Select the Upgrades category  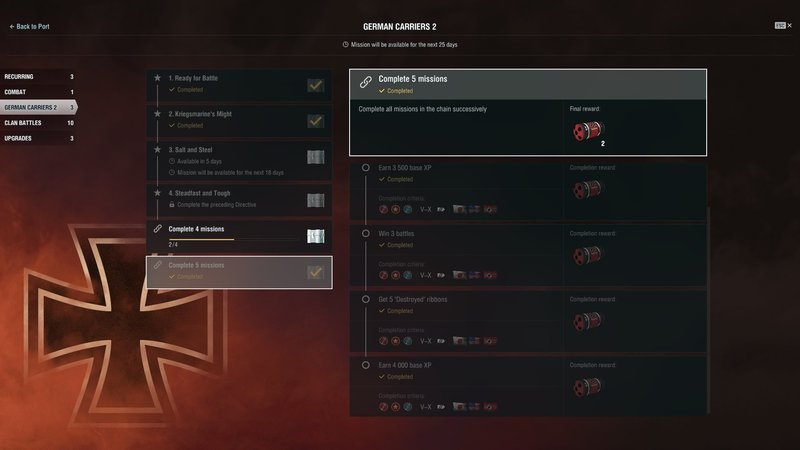pyautogui.click(x=38, y=138)
